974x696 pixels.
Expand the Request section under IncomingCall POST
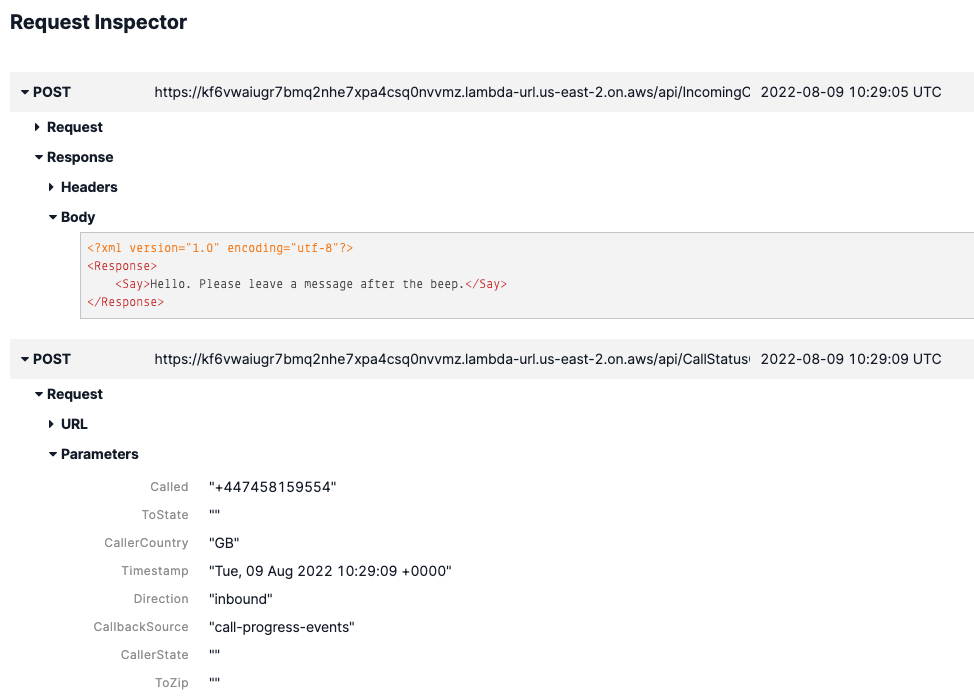(37, 127)
